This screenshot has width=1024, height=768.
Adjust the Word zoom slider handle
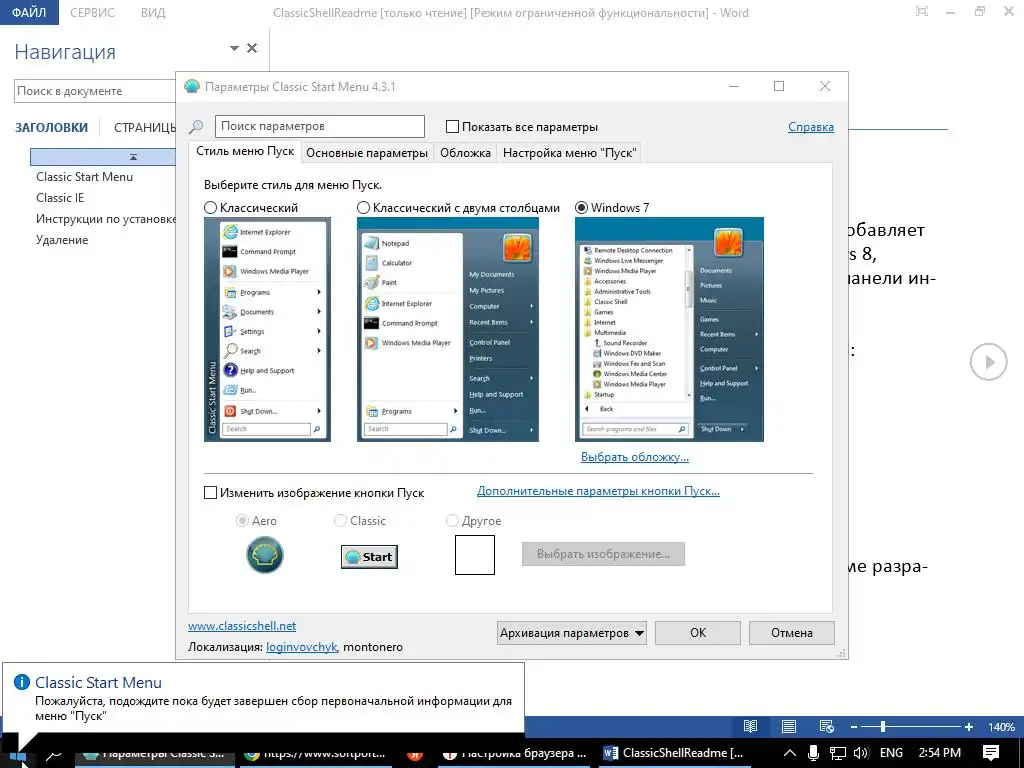883,726
